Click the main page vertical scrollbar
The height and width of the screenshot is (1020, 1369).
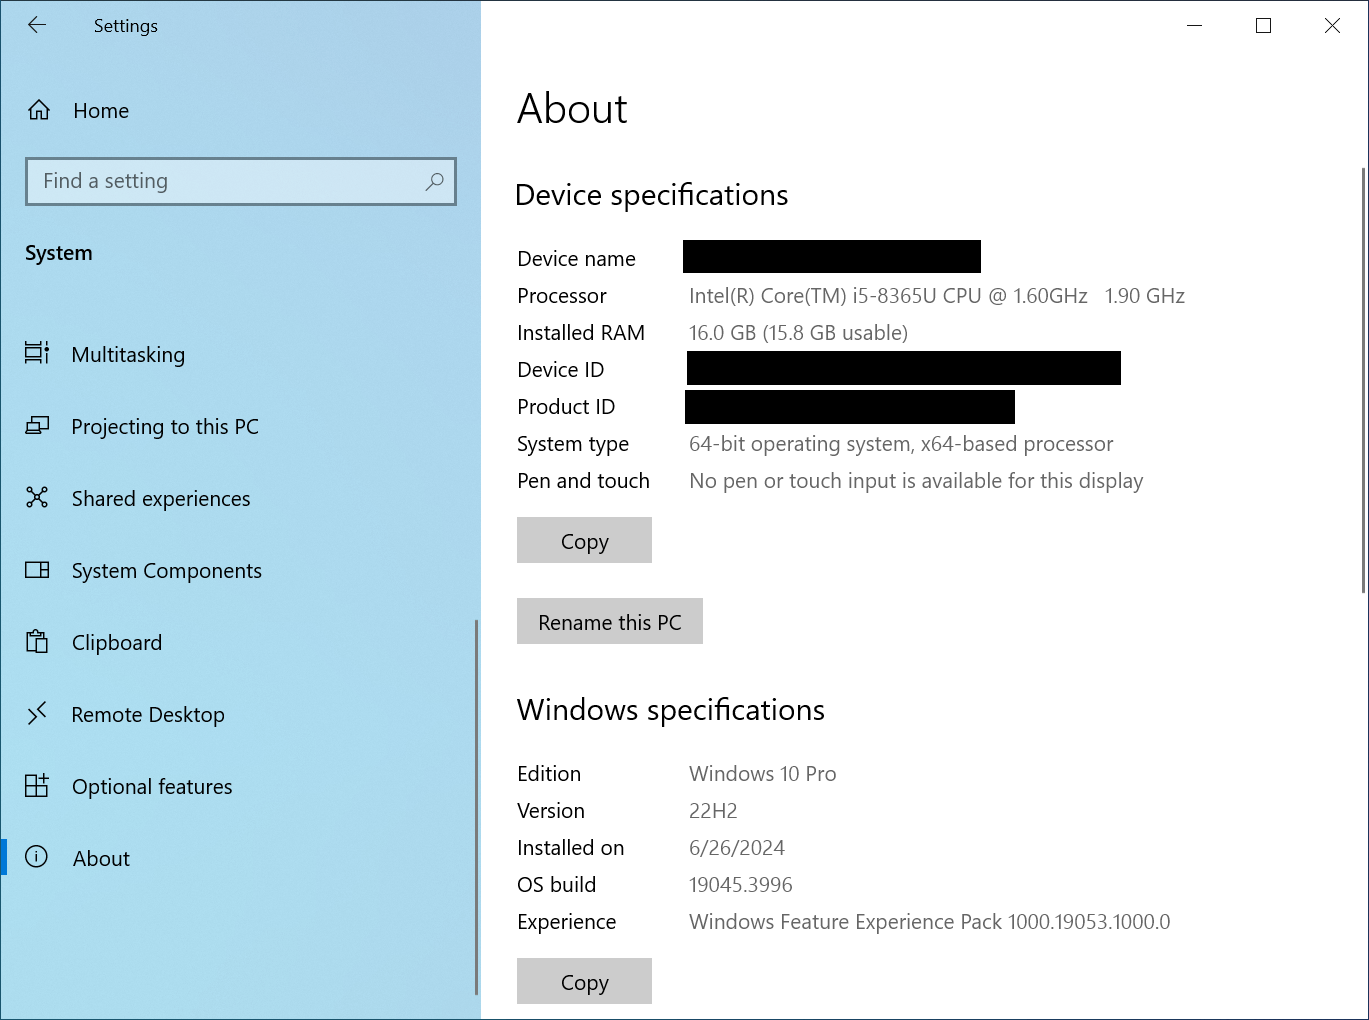pos(1363,380)
